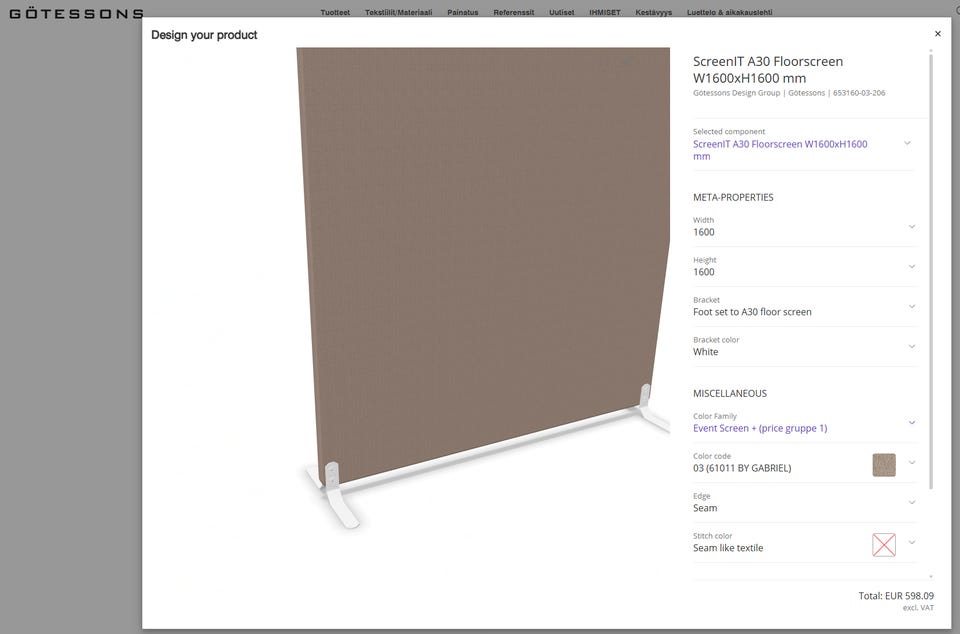Open the Tekstiilit/Materiaali menu
The image size is (960, 634).
click(x=399, y=12)
